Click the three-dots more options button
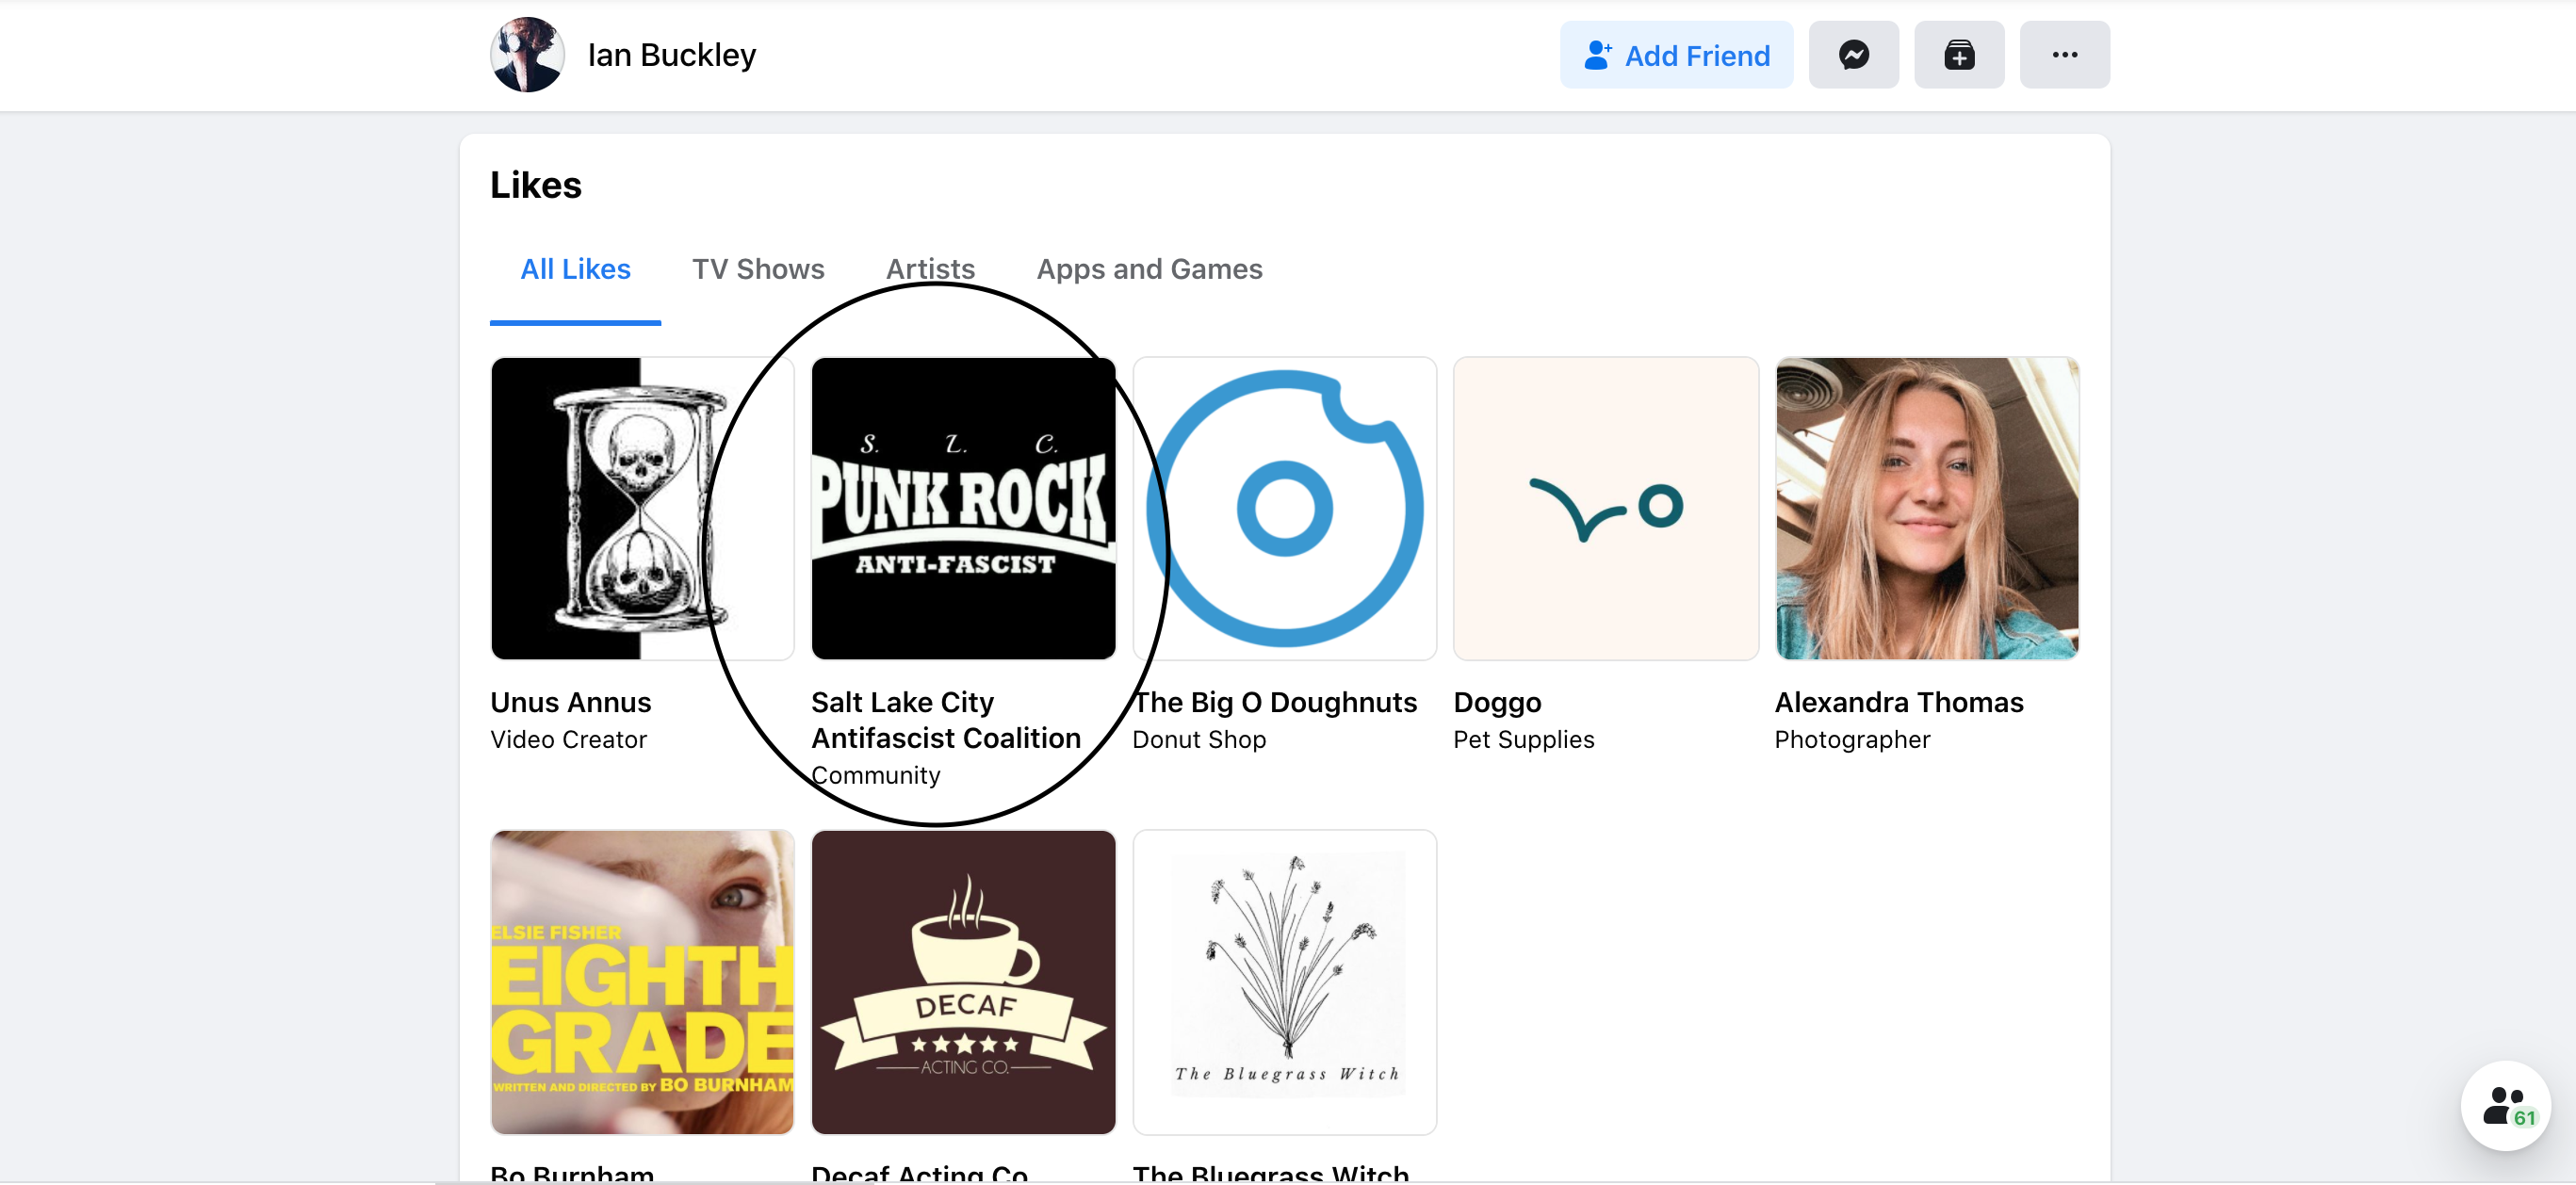Screen dimensions: 2576x1185 pyautogui.click(x=2064, y=55)
